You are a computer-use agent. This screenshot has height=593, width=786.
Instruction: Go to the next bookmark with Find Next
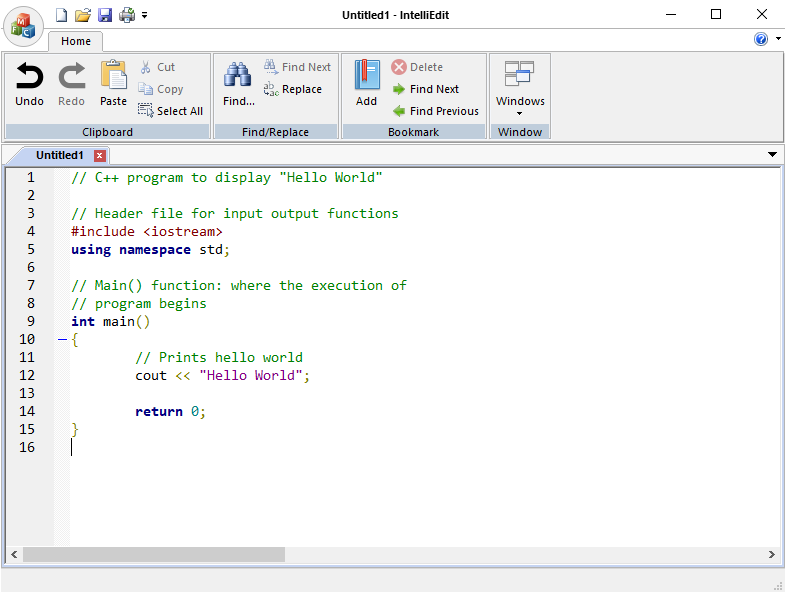(425, 89)
